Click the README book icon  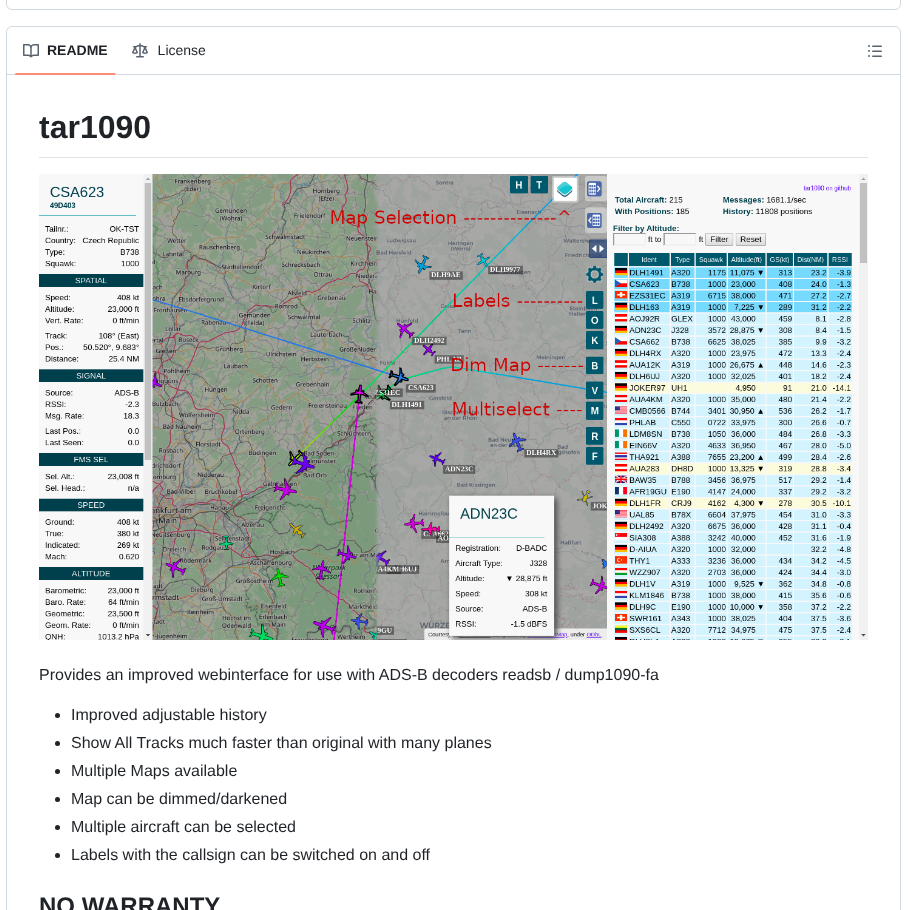(31, 50)
